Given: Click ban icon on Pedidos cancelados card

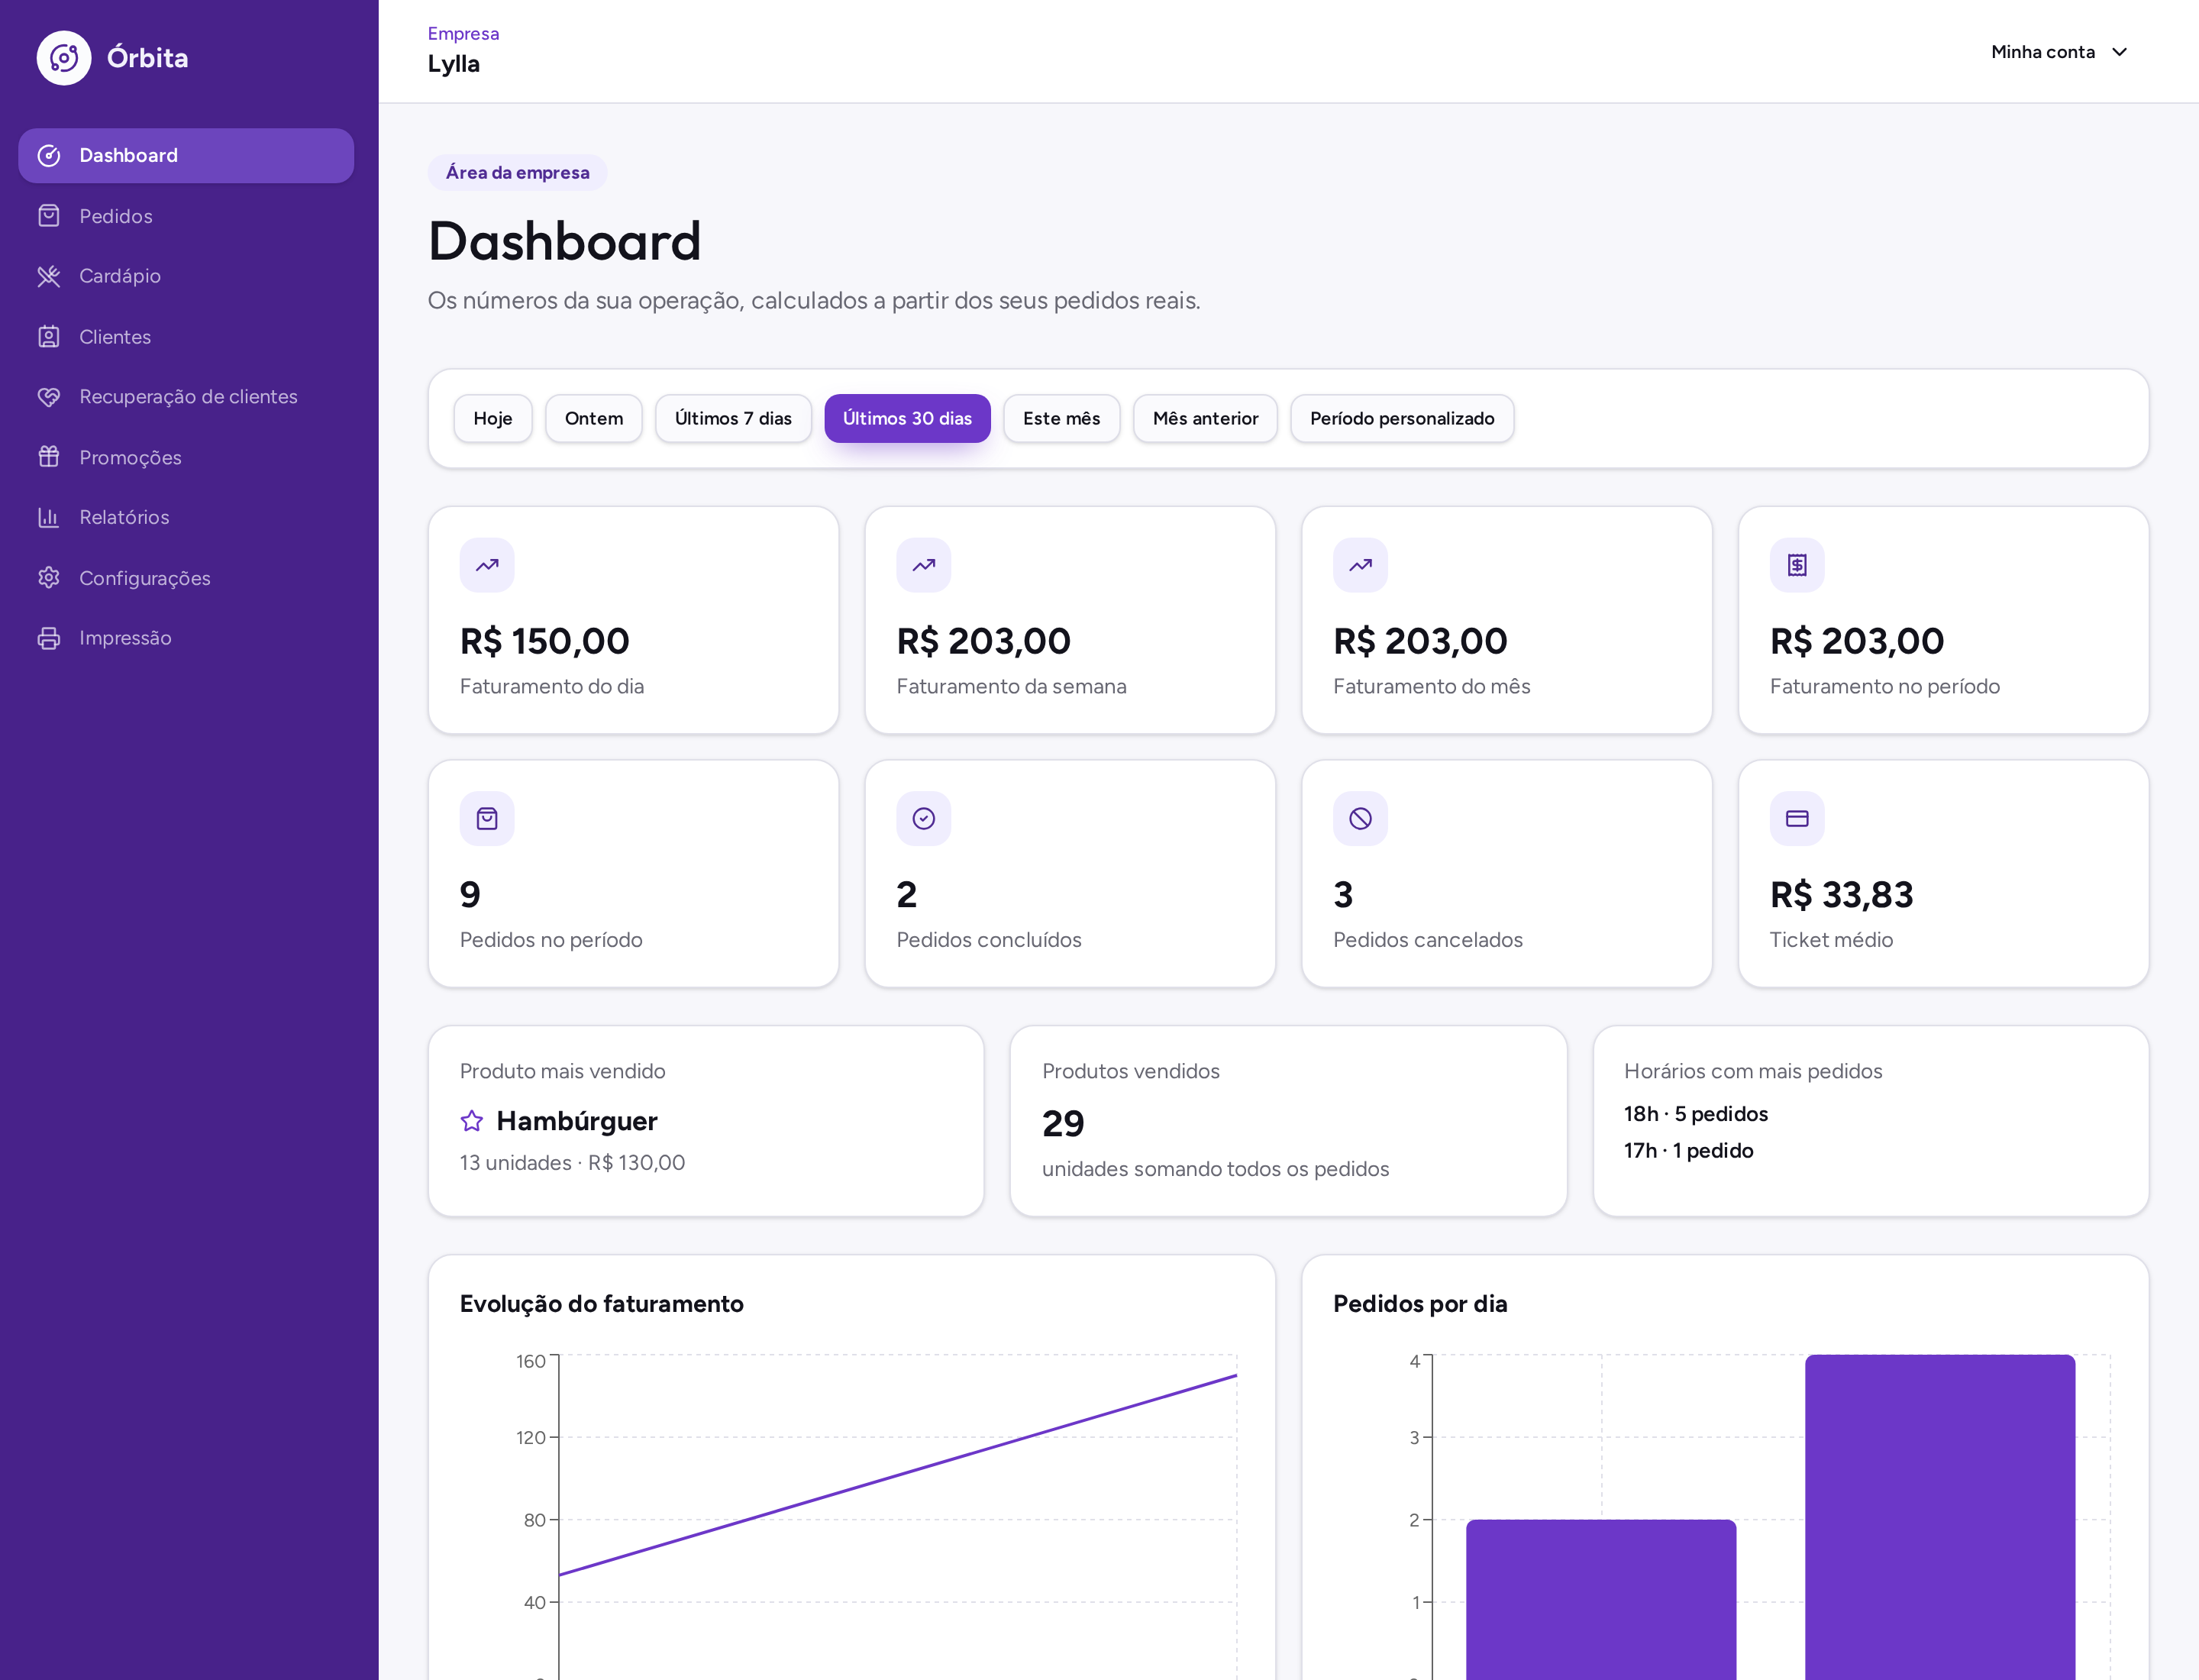Looking at the screenshot, I should click(1360, 819).
